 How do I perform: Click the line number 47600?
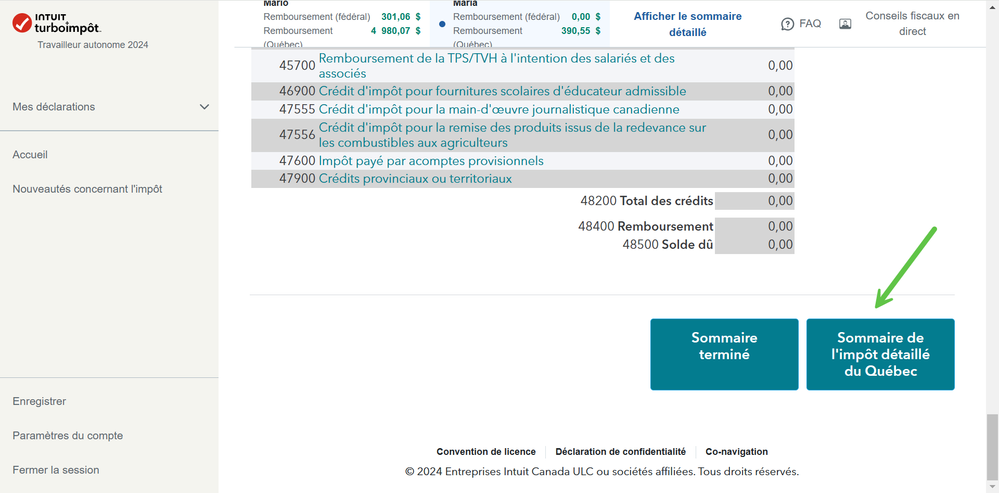click(297, 161)
